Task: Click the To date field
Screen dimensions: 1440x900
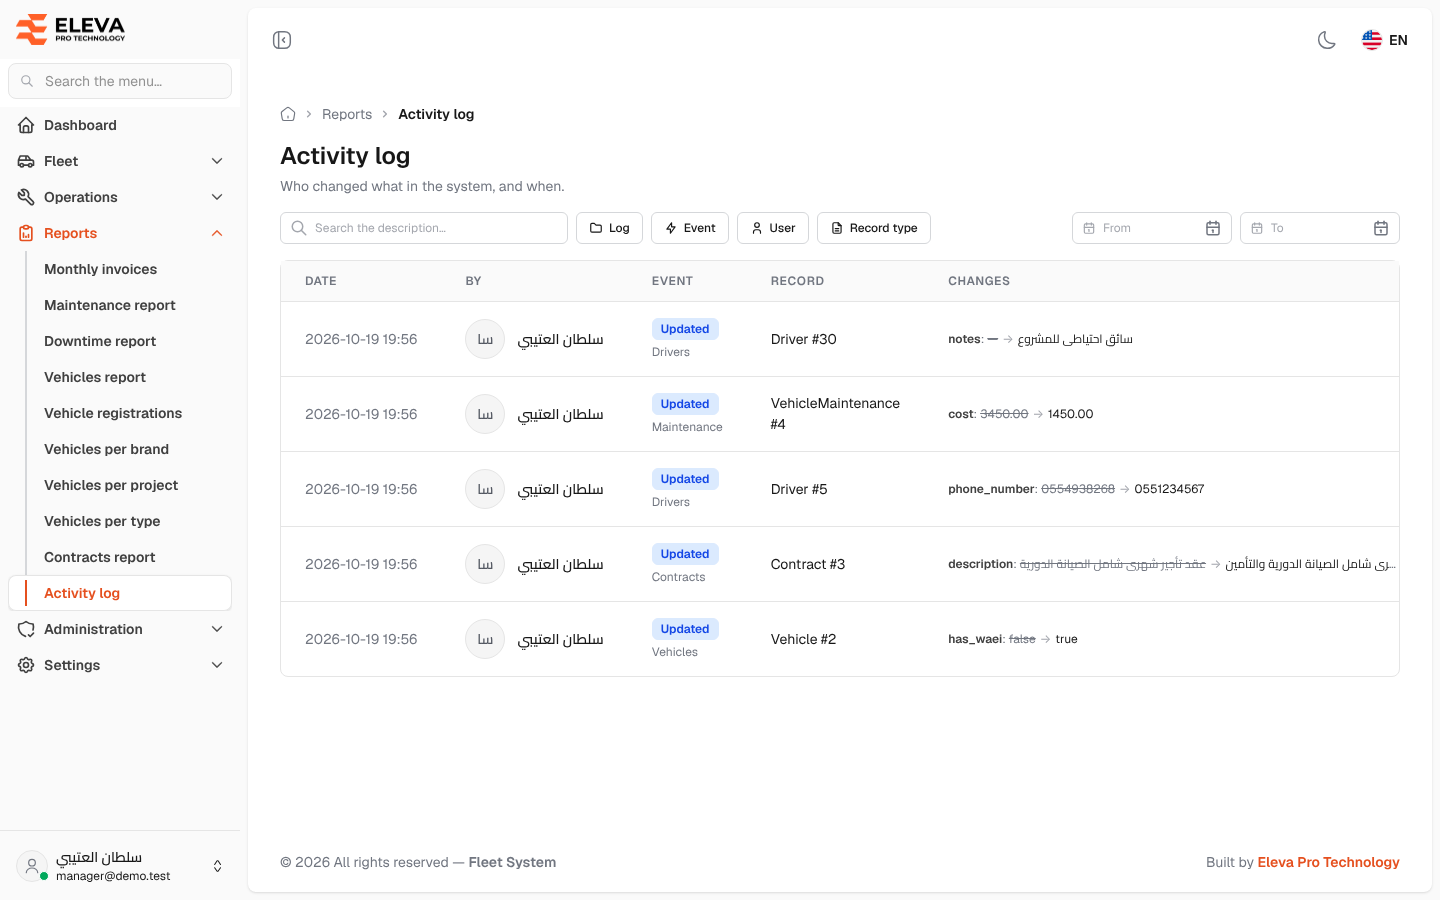Action: tap(1320, 228)
